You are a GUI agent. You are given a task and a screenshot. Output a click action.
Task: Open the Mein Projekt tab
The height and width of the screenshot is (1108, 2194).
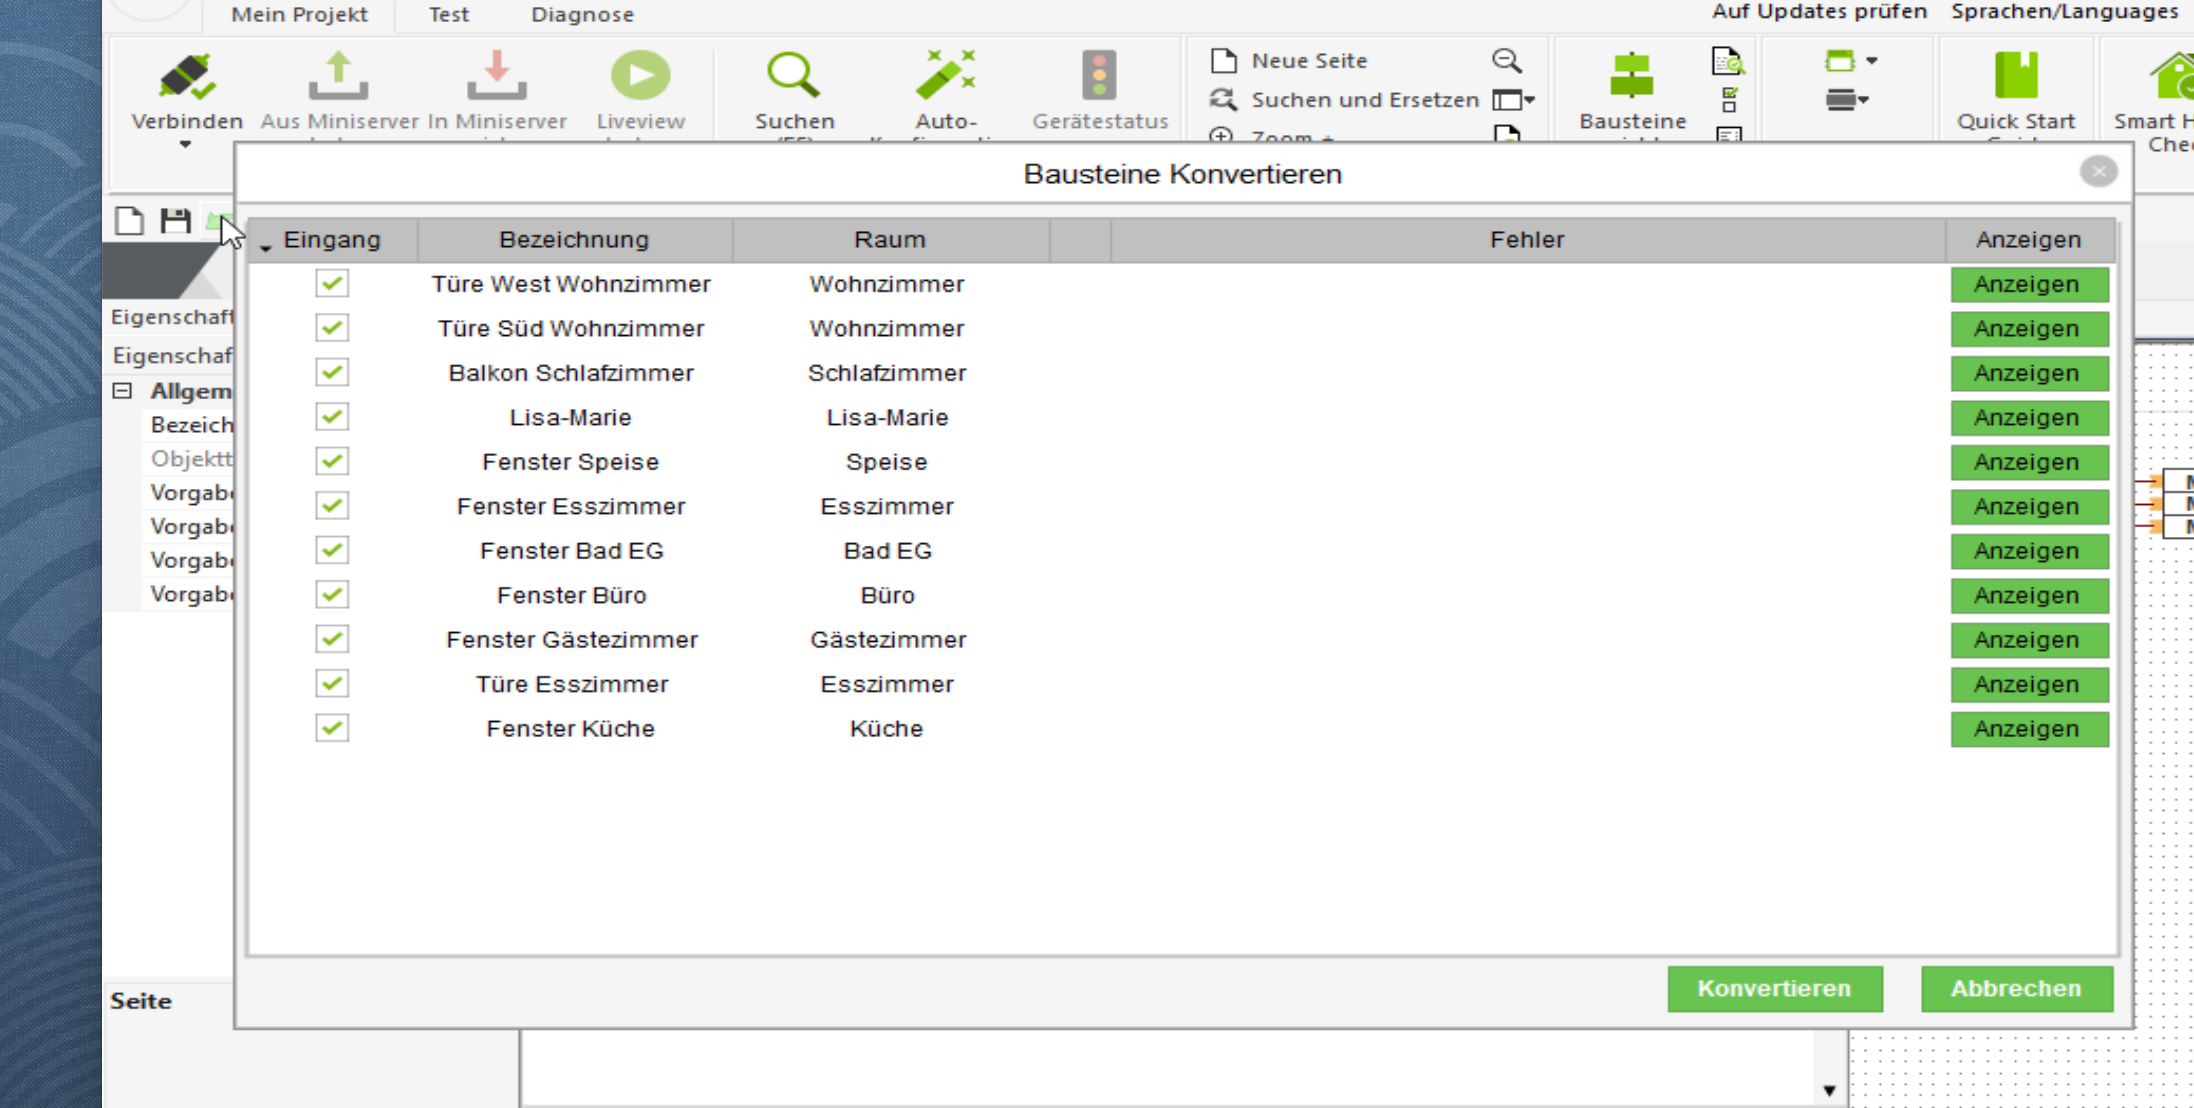(x=299, y=15)
